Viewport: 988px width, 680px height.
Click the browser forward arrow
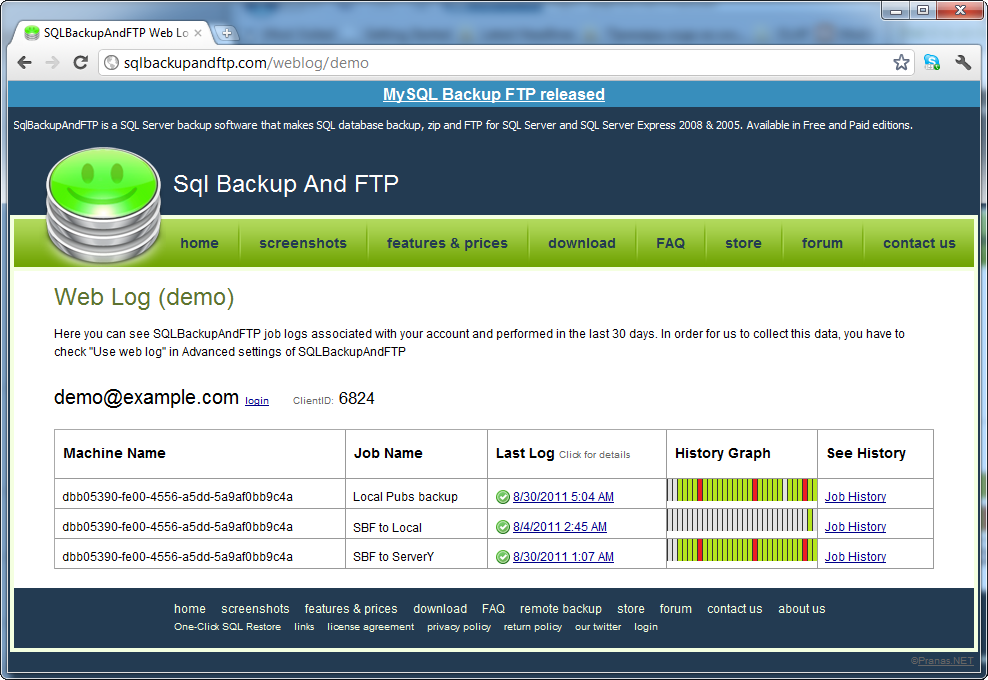[x=52, y=62]
